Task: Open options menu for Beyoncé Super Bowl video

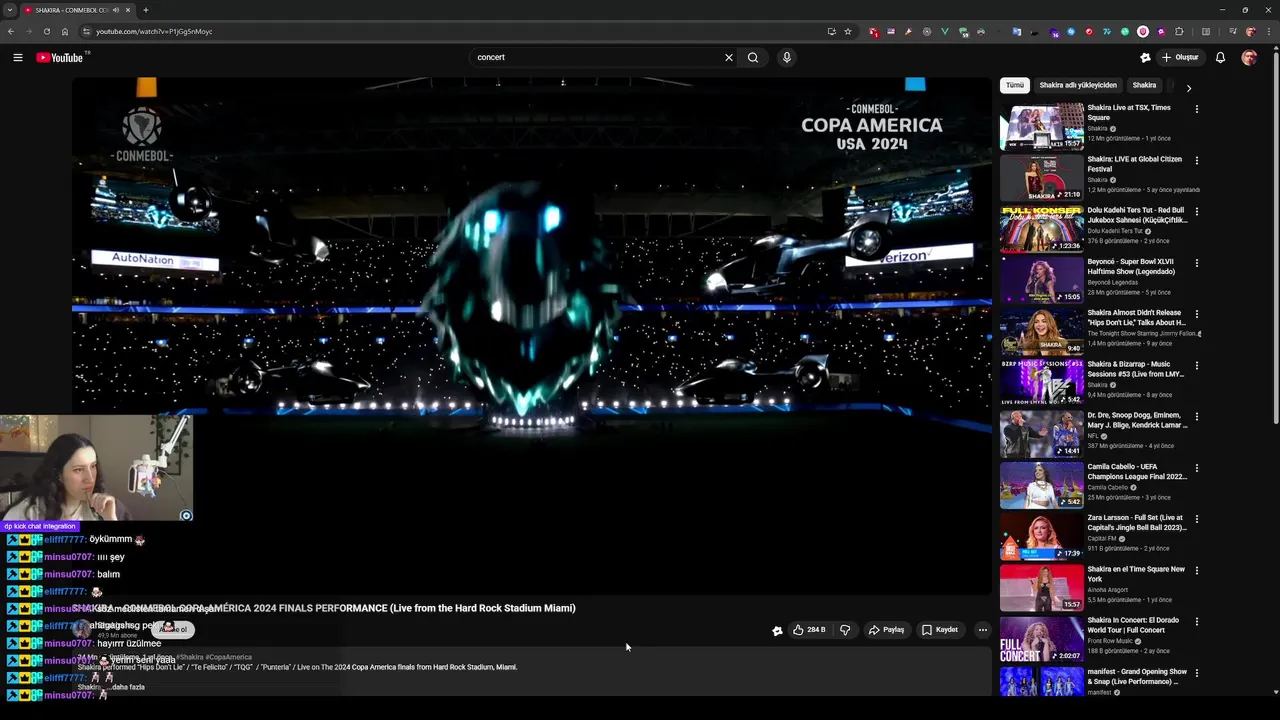Action: coord(1197,263)
